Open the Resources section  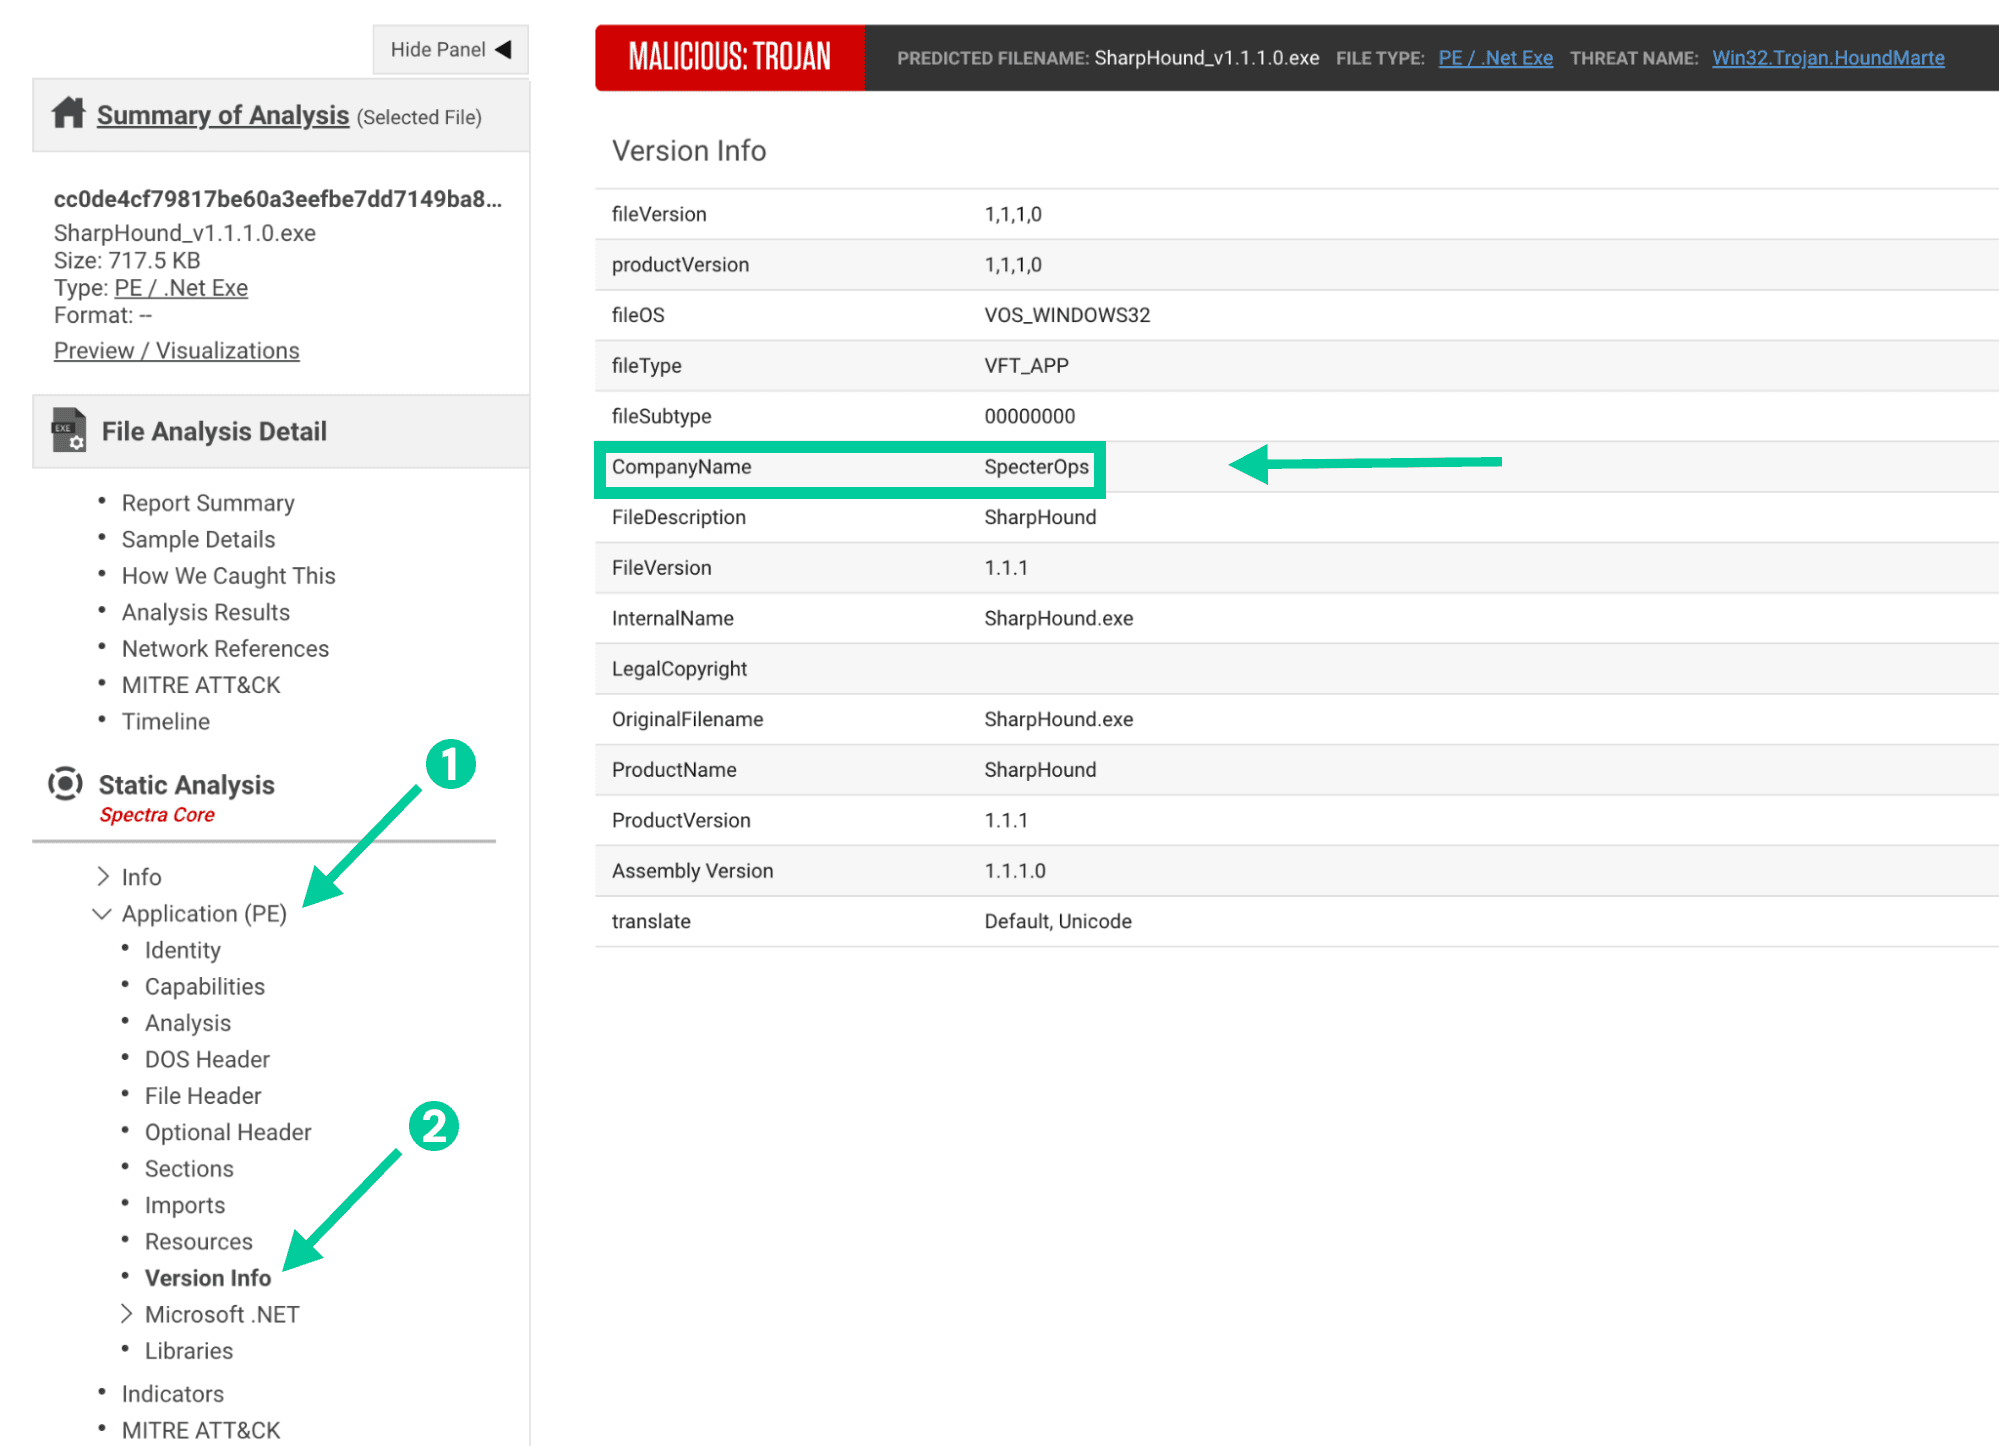coord(198,1241)
